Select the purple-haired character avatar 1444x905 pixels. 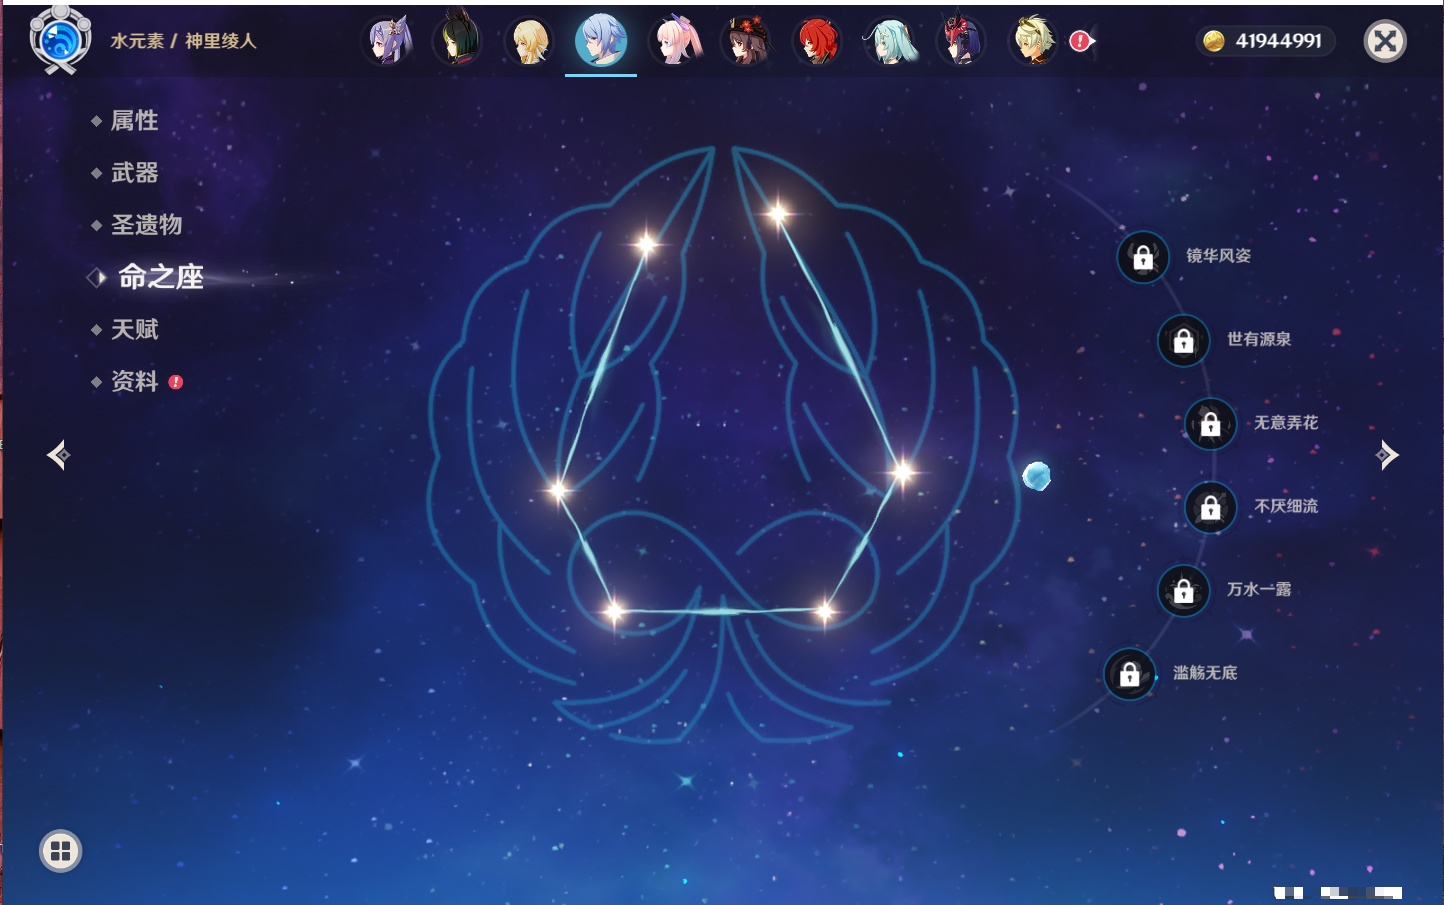[x=389, y=41]
